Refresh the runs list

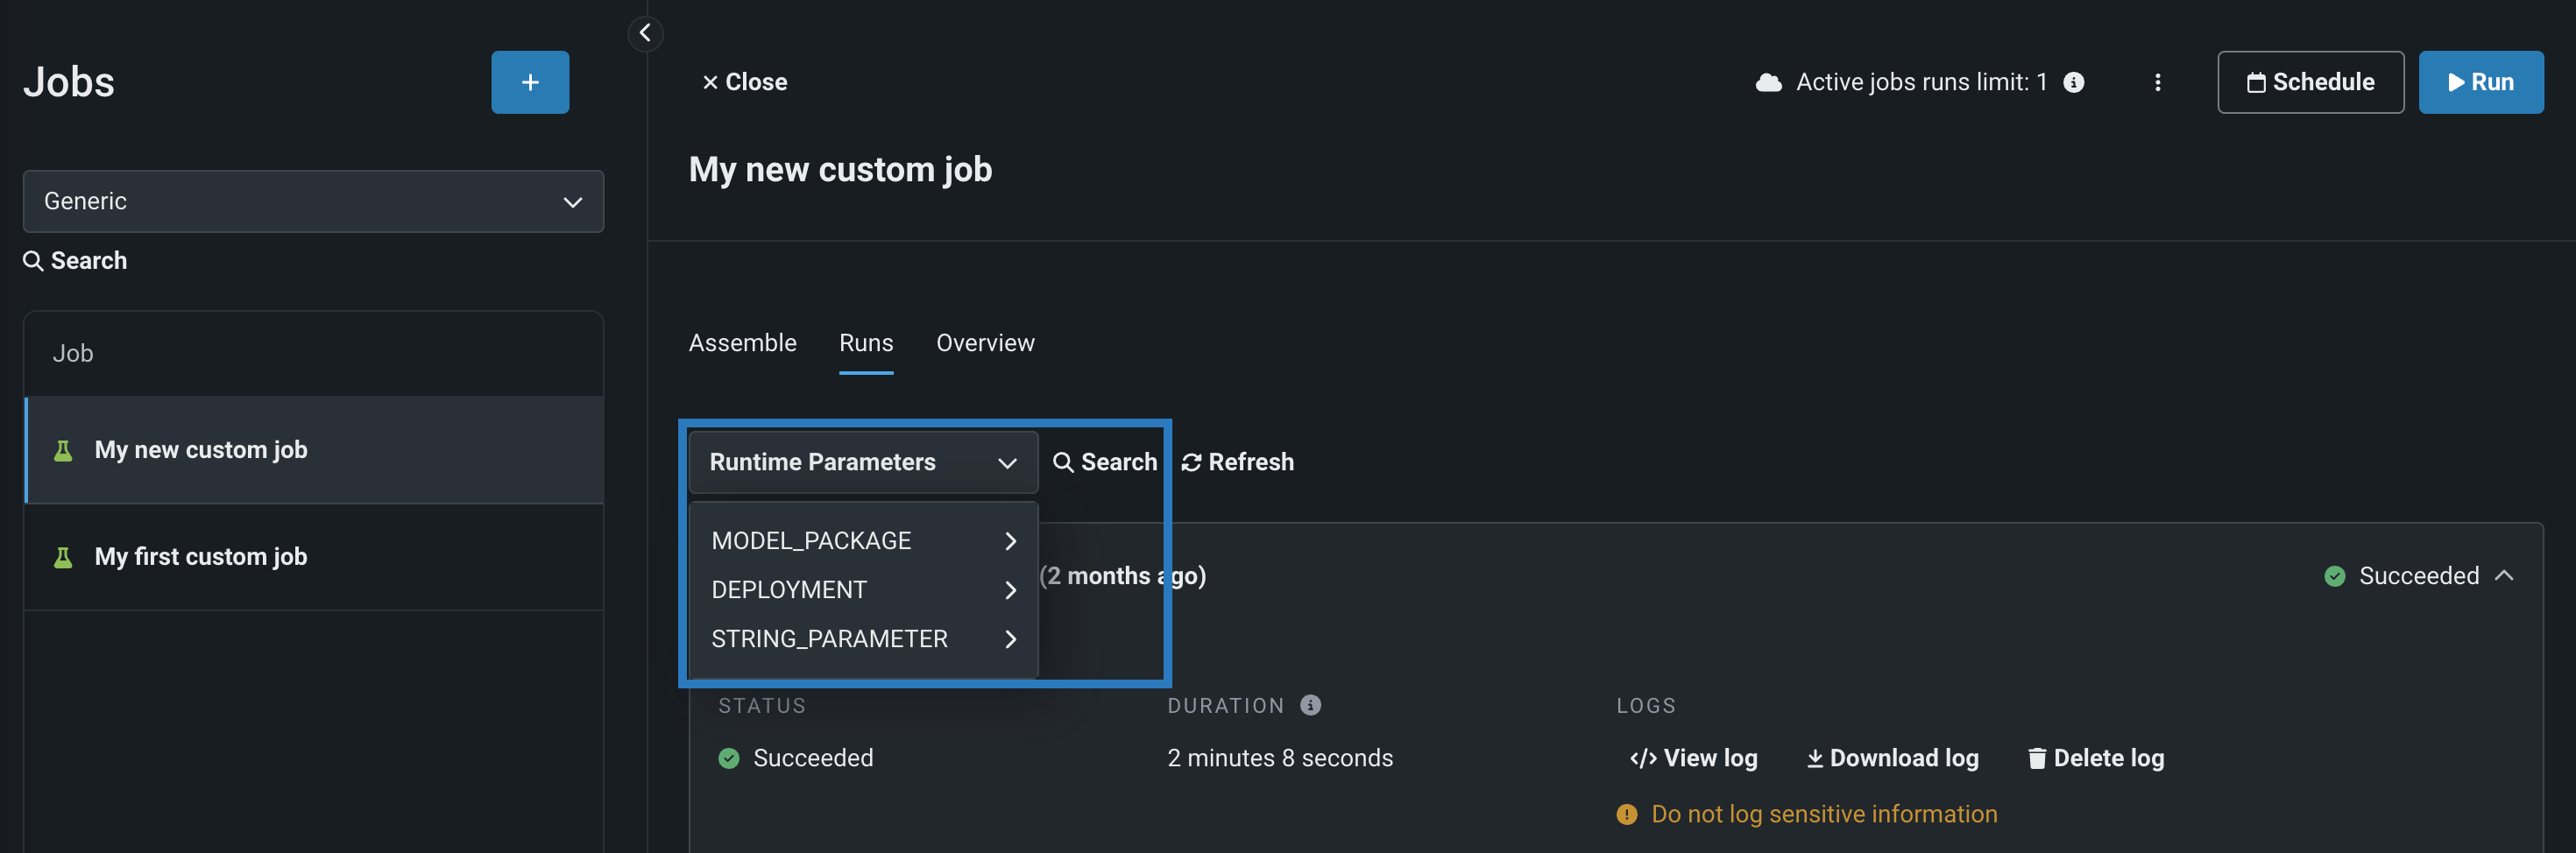coord(1237,462)
